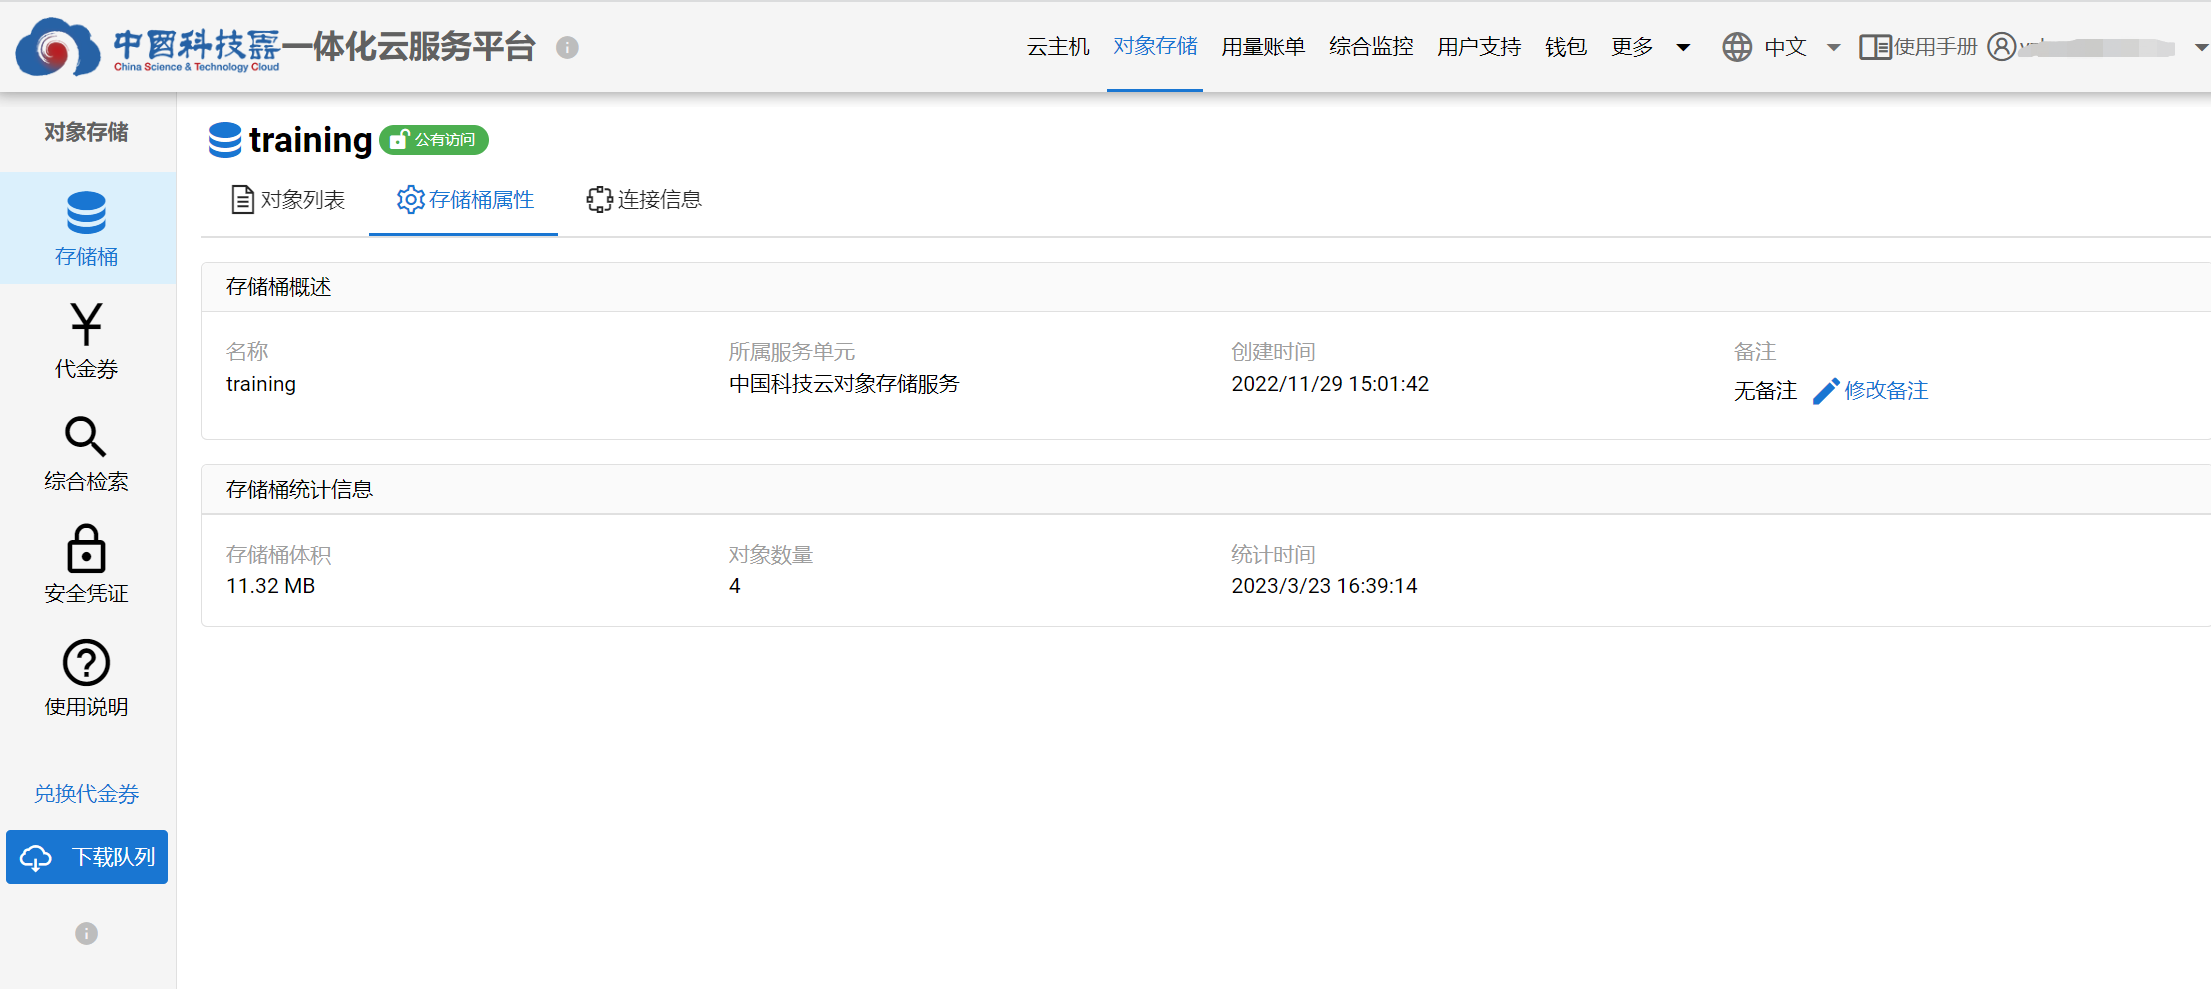Viewport: 2211px width, 989px height.
Task: Click the 统计时间 label
Action: 1273,555
